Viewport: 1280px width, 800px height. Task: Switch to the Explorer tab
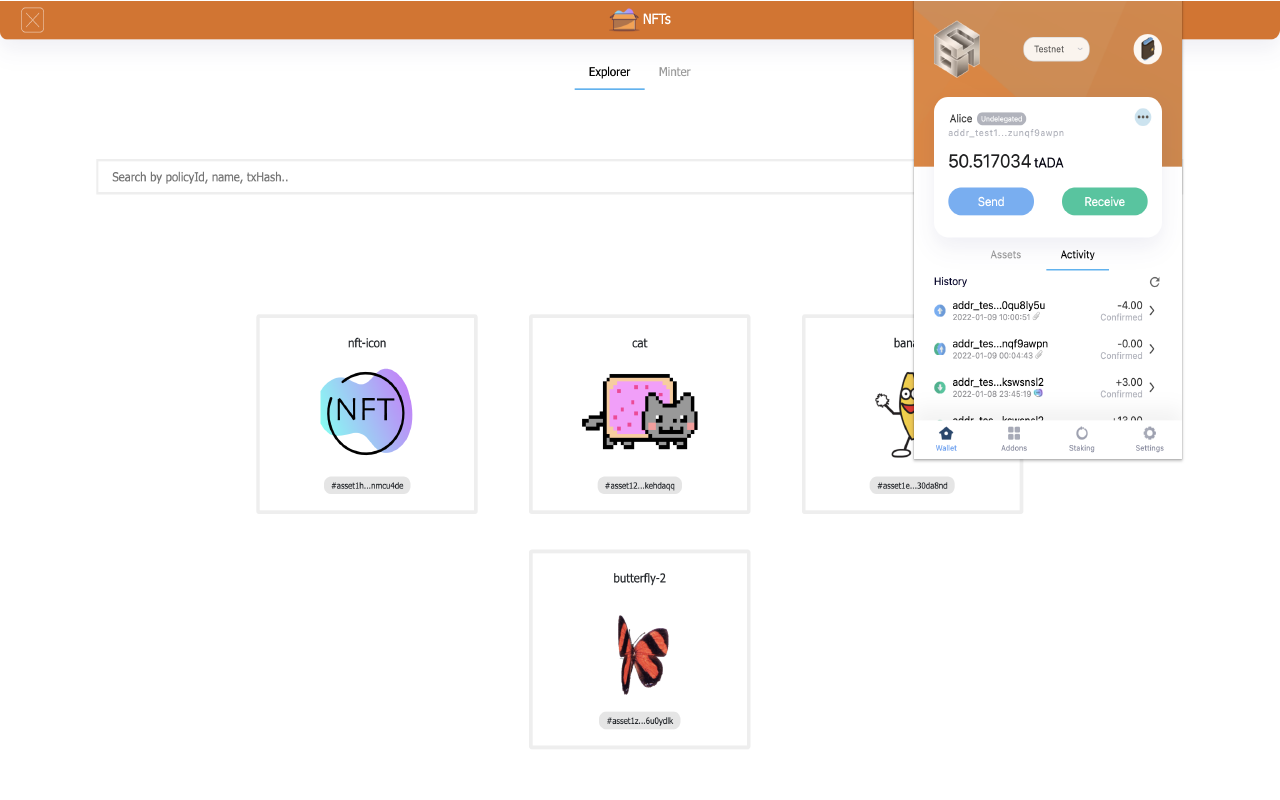coord(609,72)
